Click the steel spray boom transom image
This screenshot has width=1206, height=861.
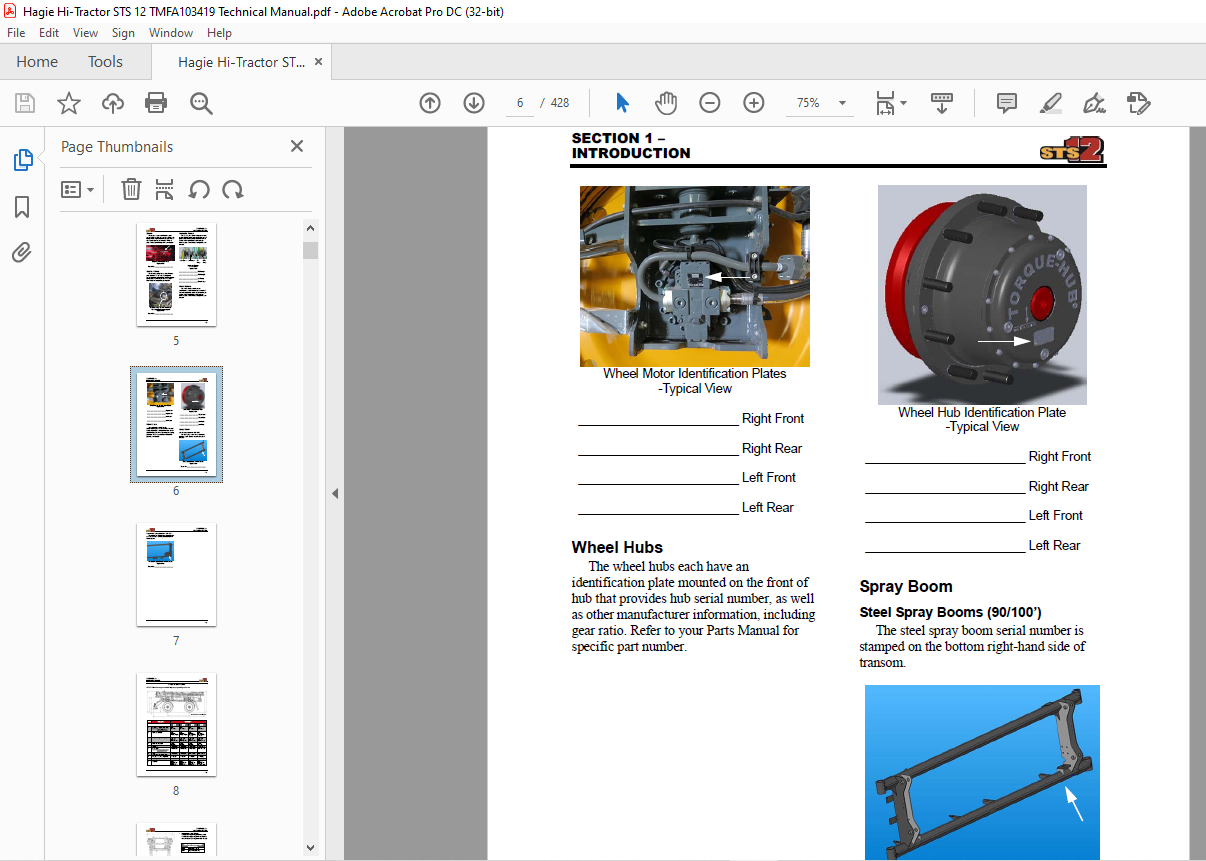click(x=982, y=772)
